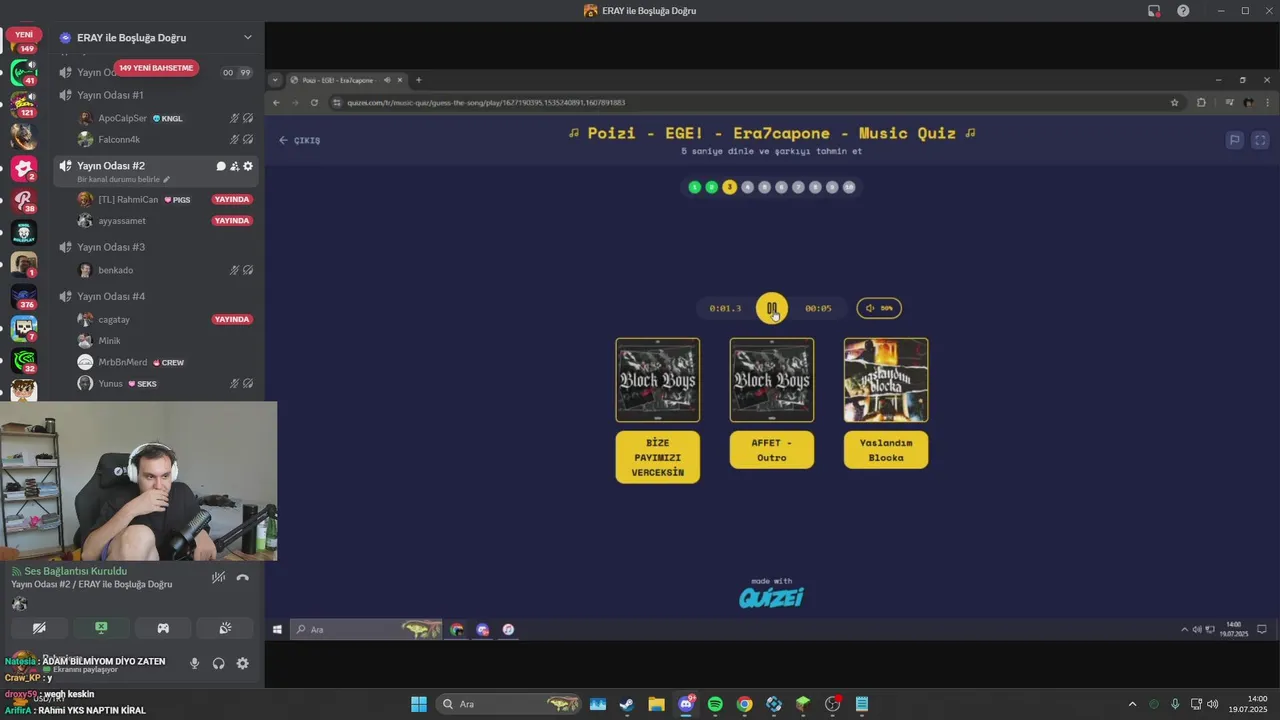The image size is (1280, 720).
Task: Bookmark page with star icon in shared browser
Action: coord(1174,102)
